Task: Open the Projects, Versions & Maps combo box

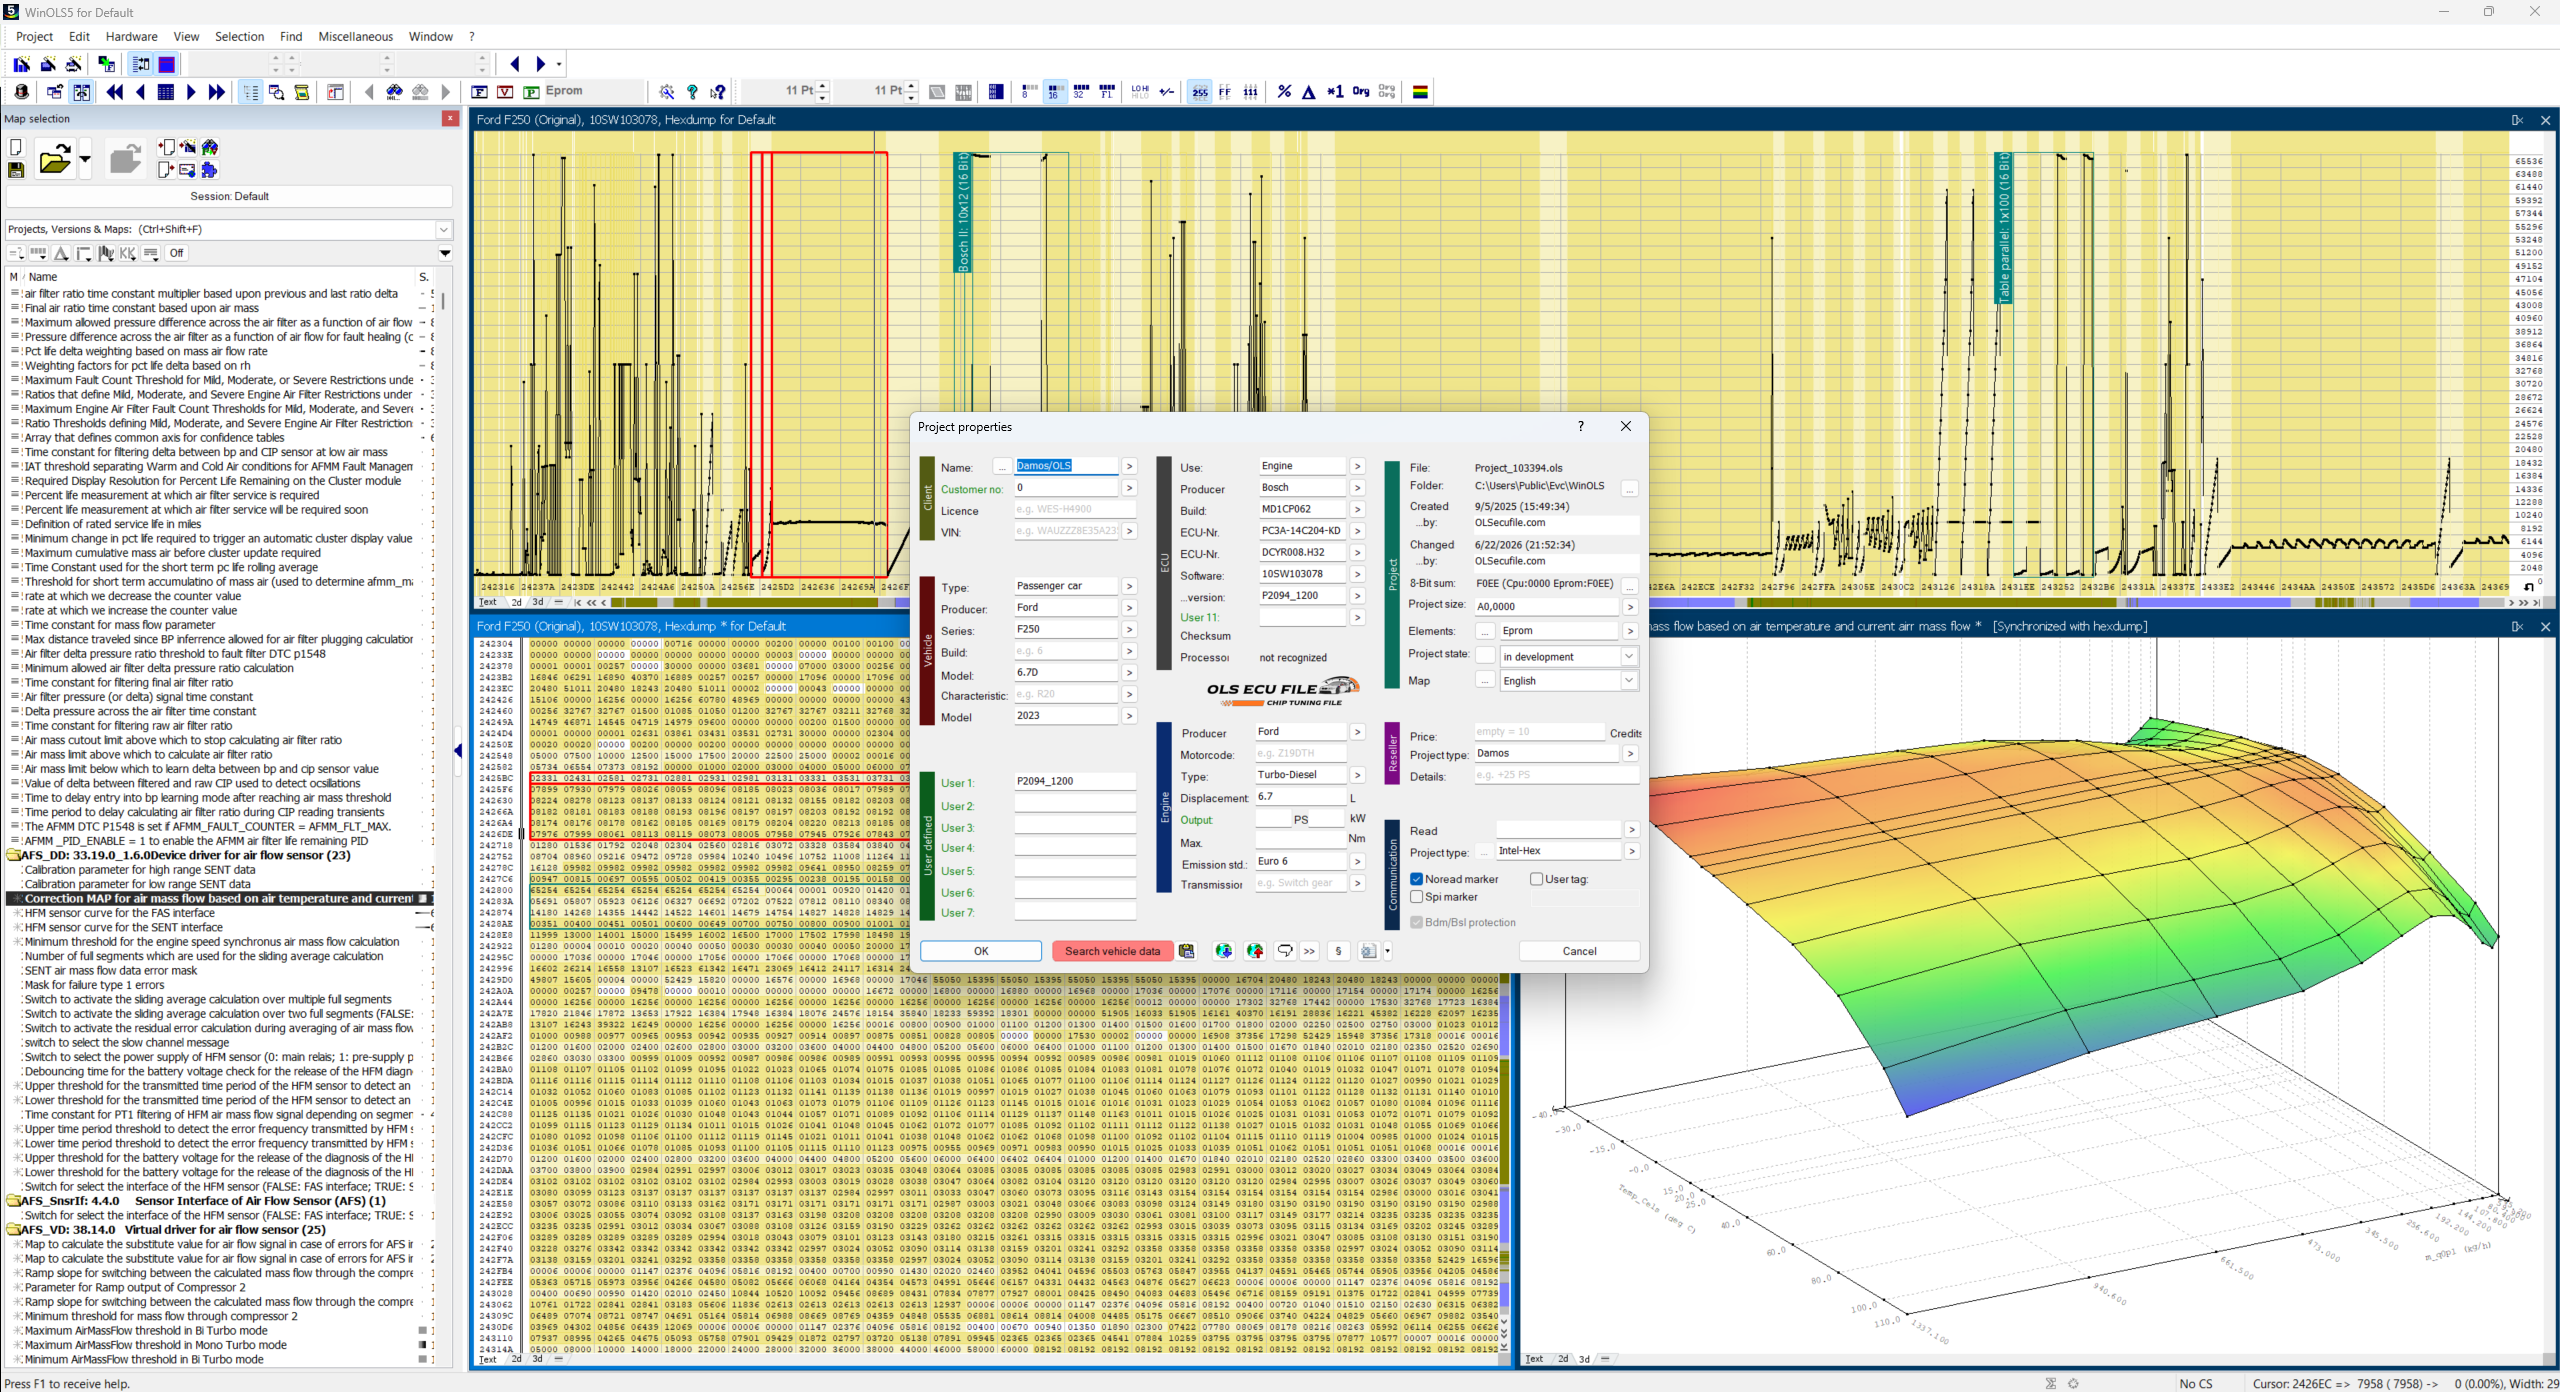Action: click(229, 229)
